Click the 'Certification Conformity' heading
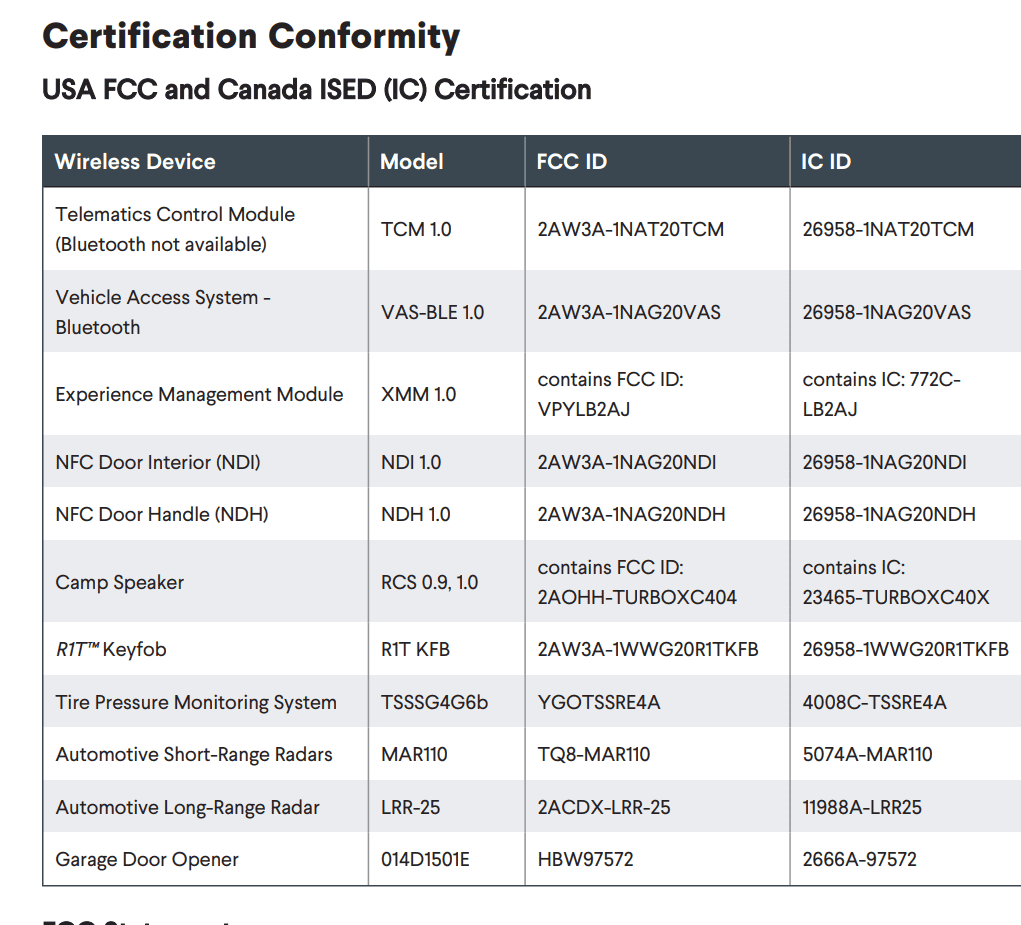Screen dimensions: 1021x925 (251, 37)
